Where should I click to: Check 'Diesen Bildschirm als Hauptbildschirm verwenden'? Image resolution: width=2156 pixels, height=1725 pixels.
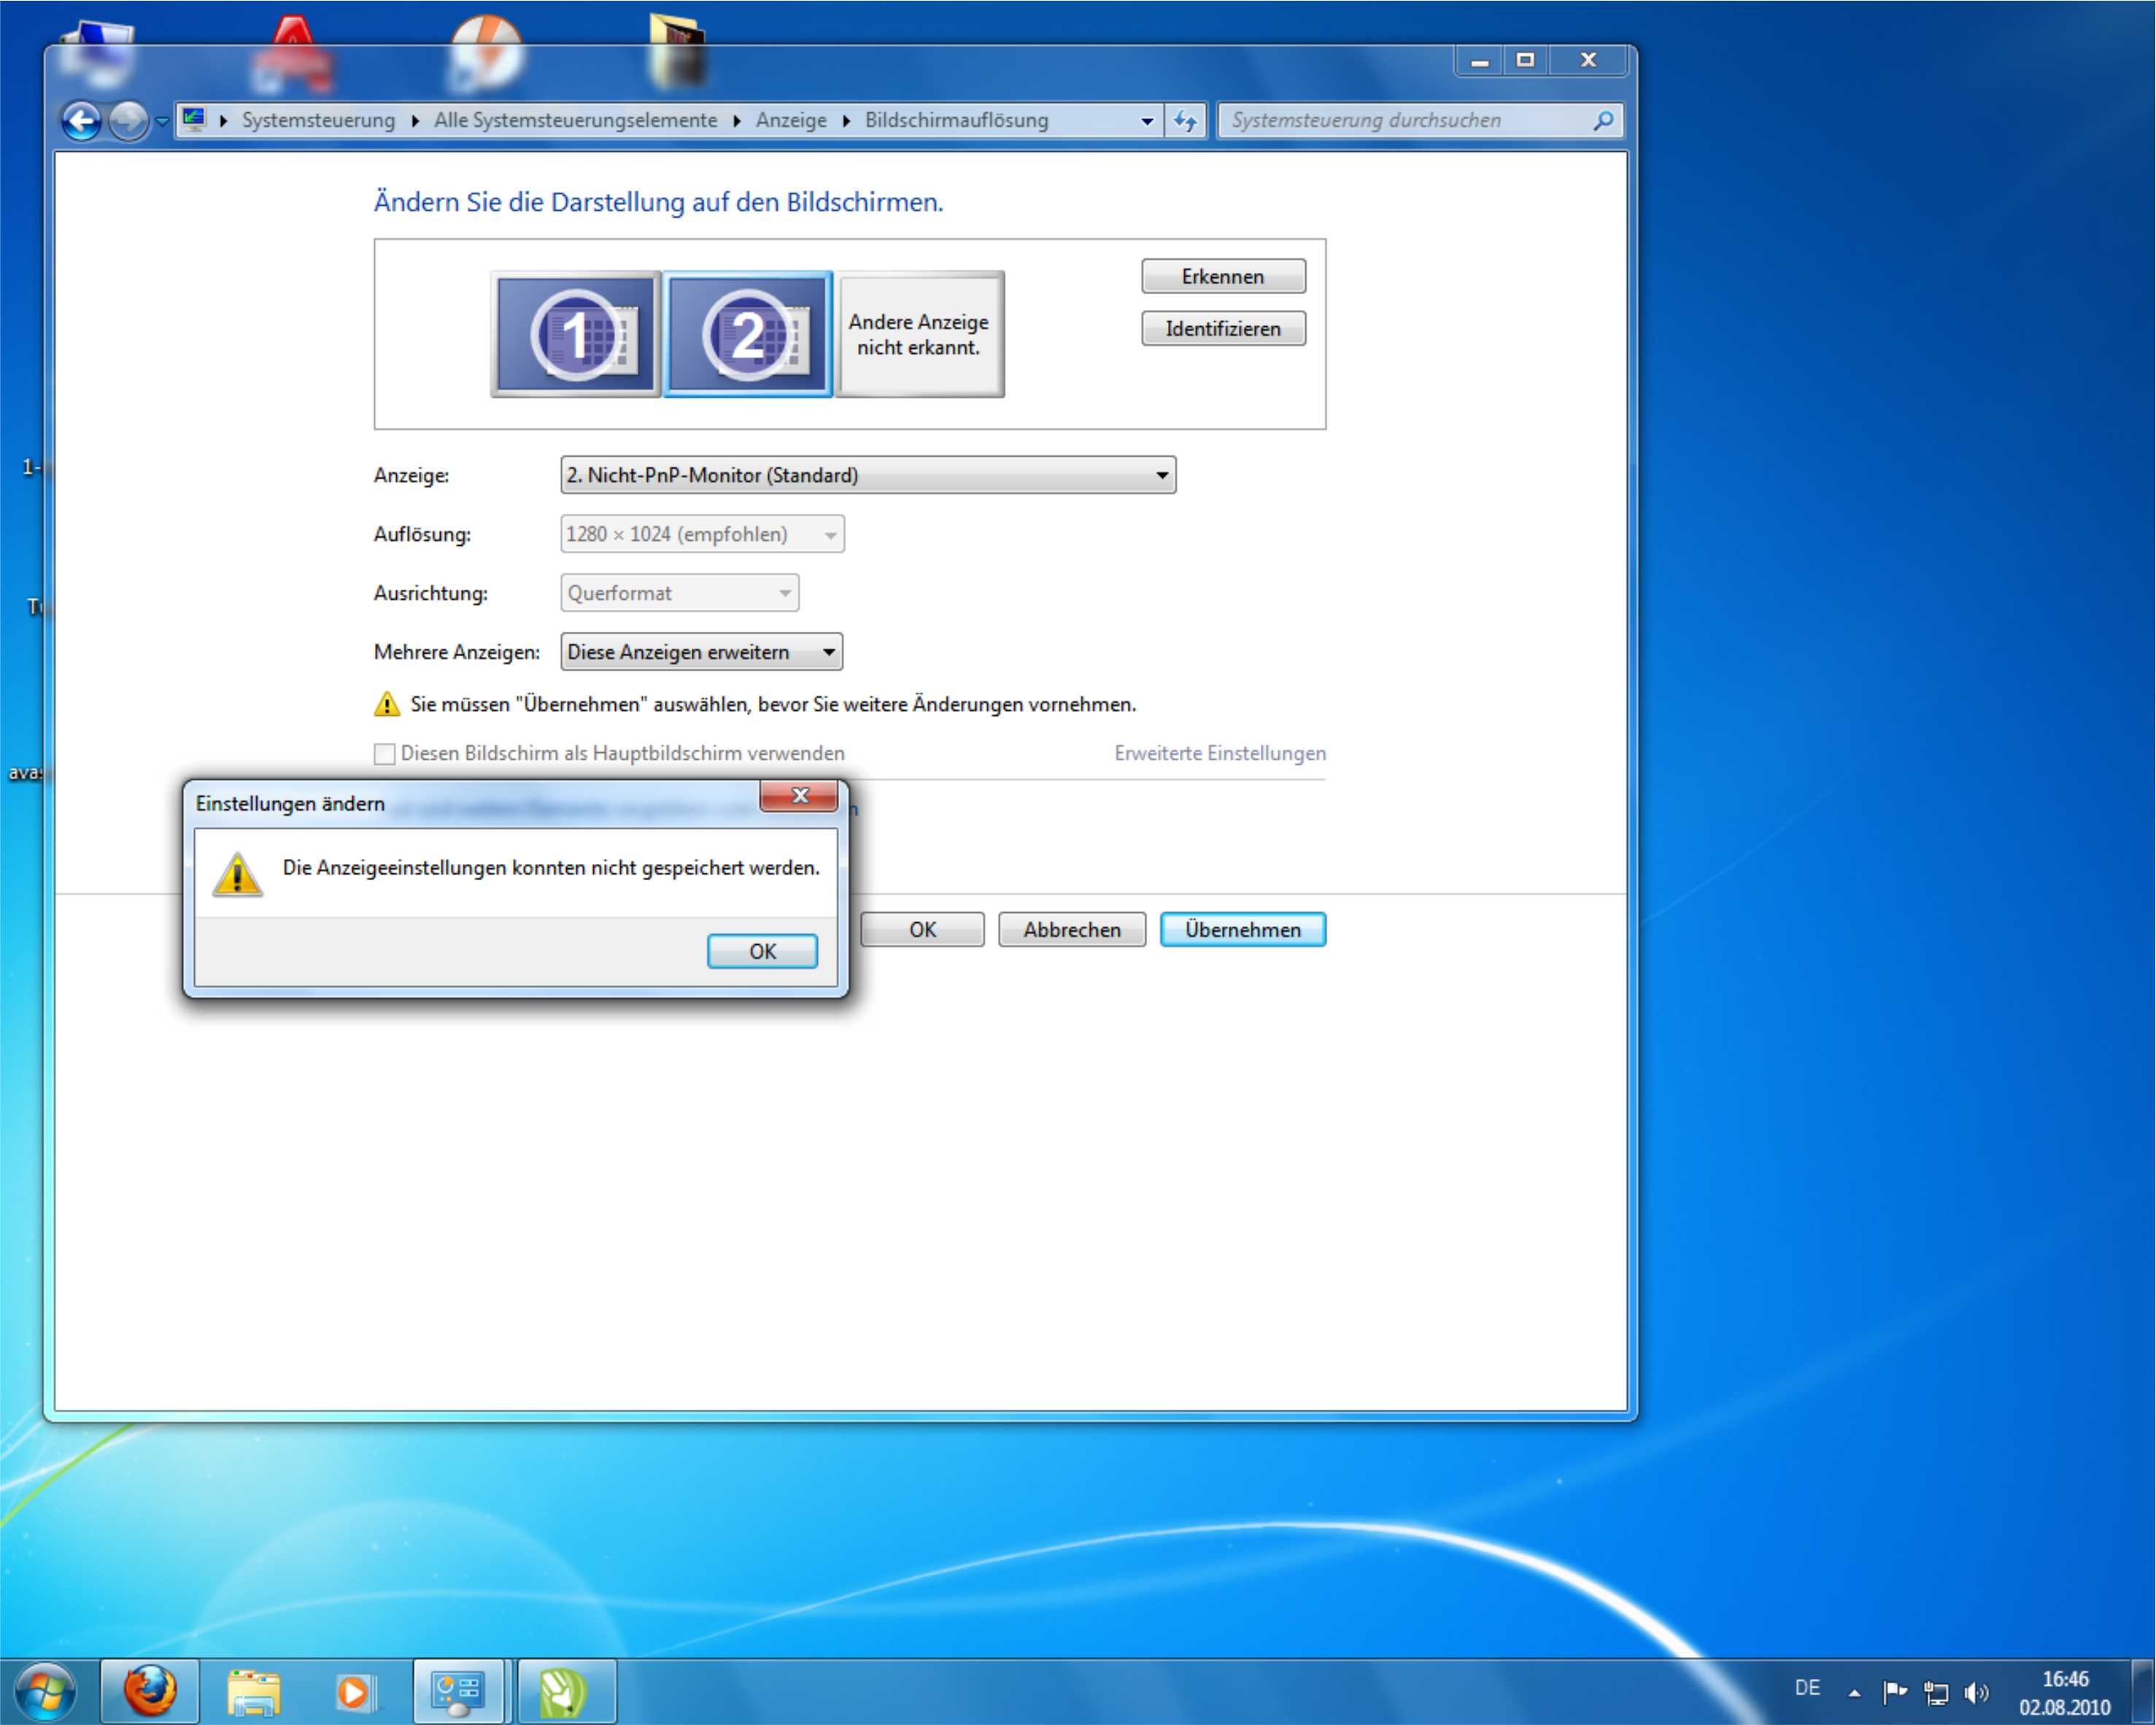coord(385,754)
